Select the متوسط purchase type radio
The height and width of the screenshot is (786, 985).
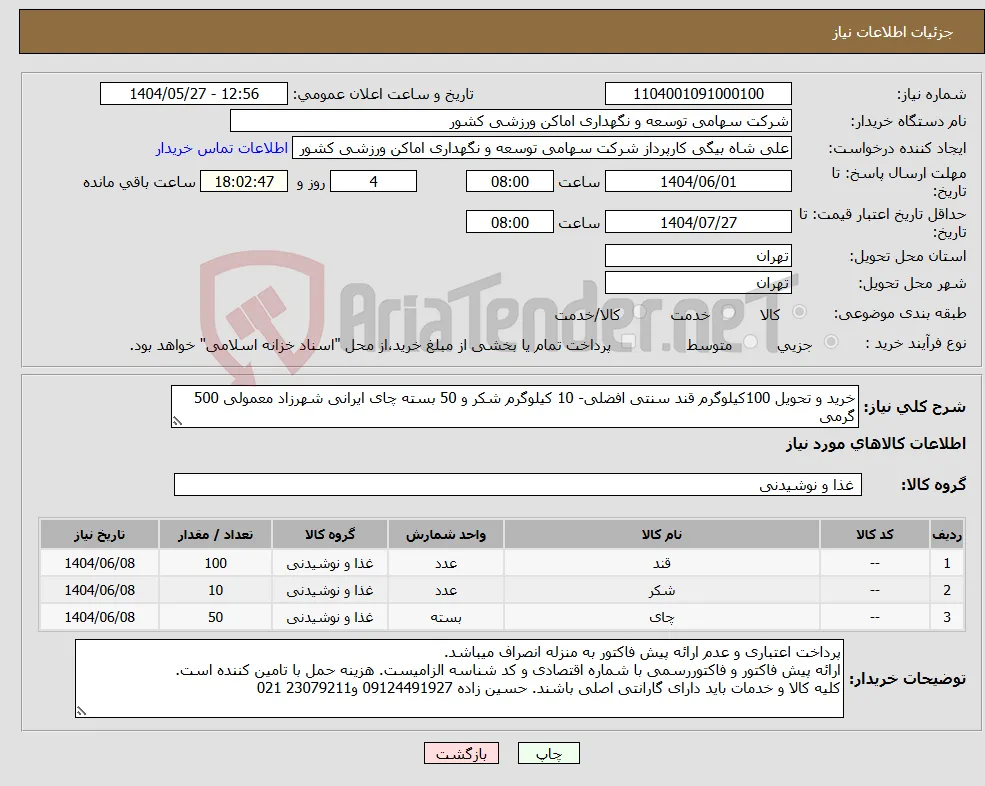click(x=751, y=342)
